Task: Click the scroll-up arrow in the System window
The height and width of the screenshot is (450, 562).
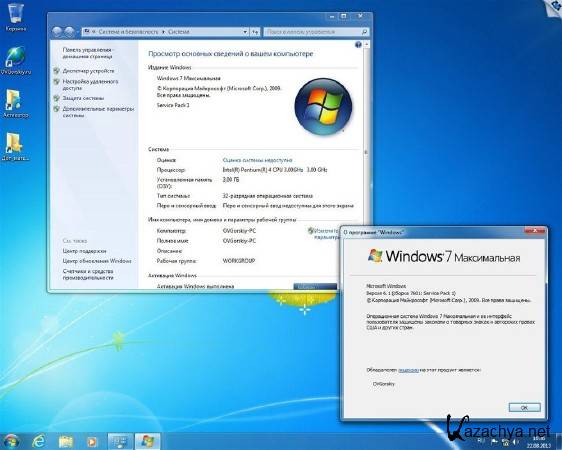Action: [x=366, y=45]
